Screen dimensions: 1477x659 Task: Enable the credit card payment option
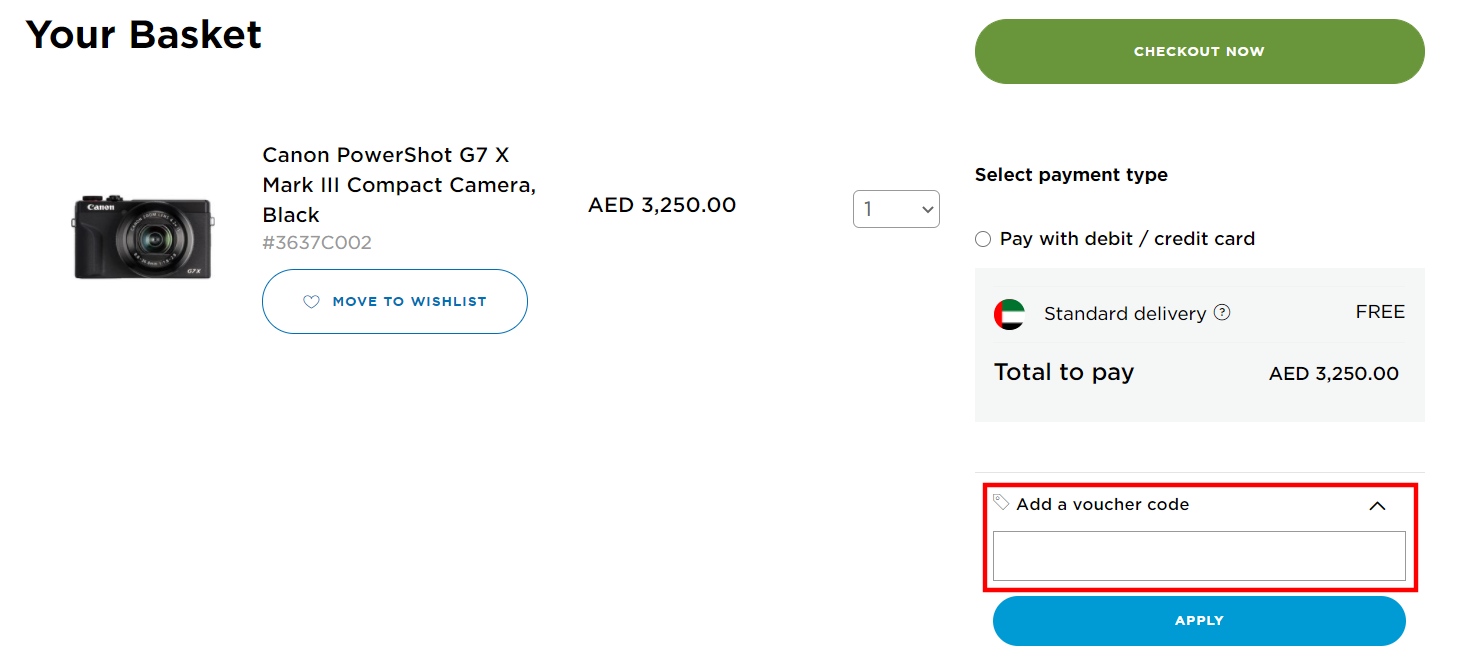coord(983,238)
